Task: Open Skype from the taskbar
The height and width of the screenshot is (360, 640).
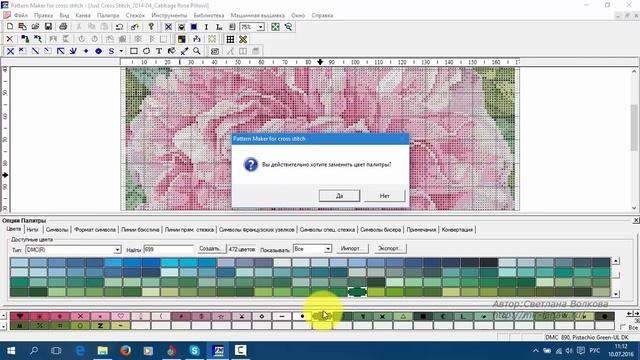Action: click(195, 351)
